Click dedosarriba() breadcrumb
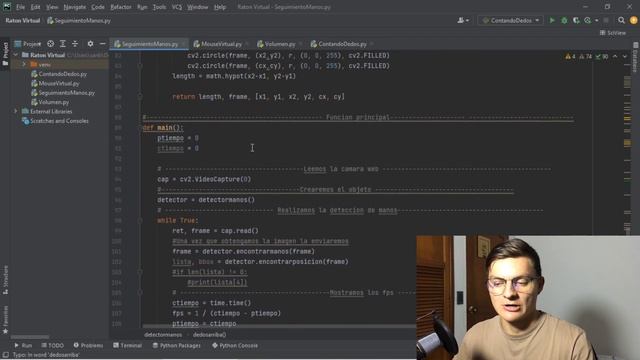 (x=209, y=335)
